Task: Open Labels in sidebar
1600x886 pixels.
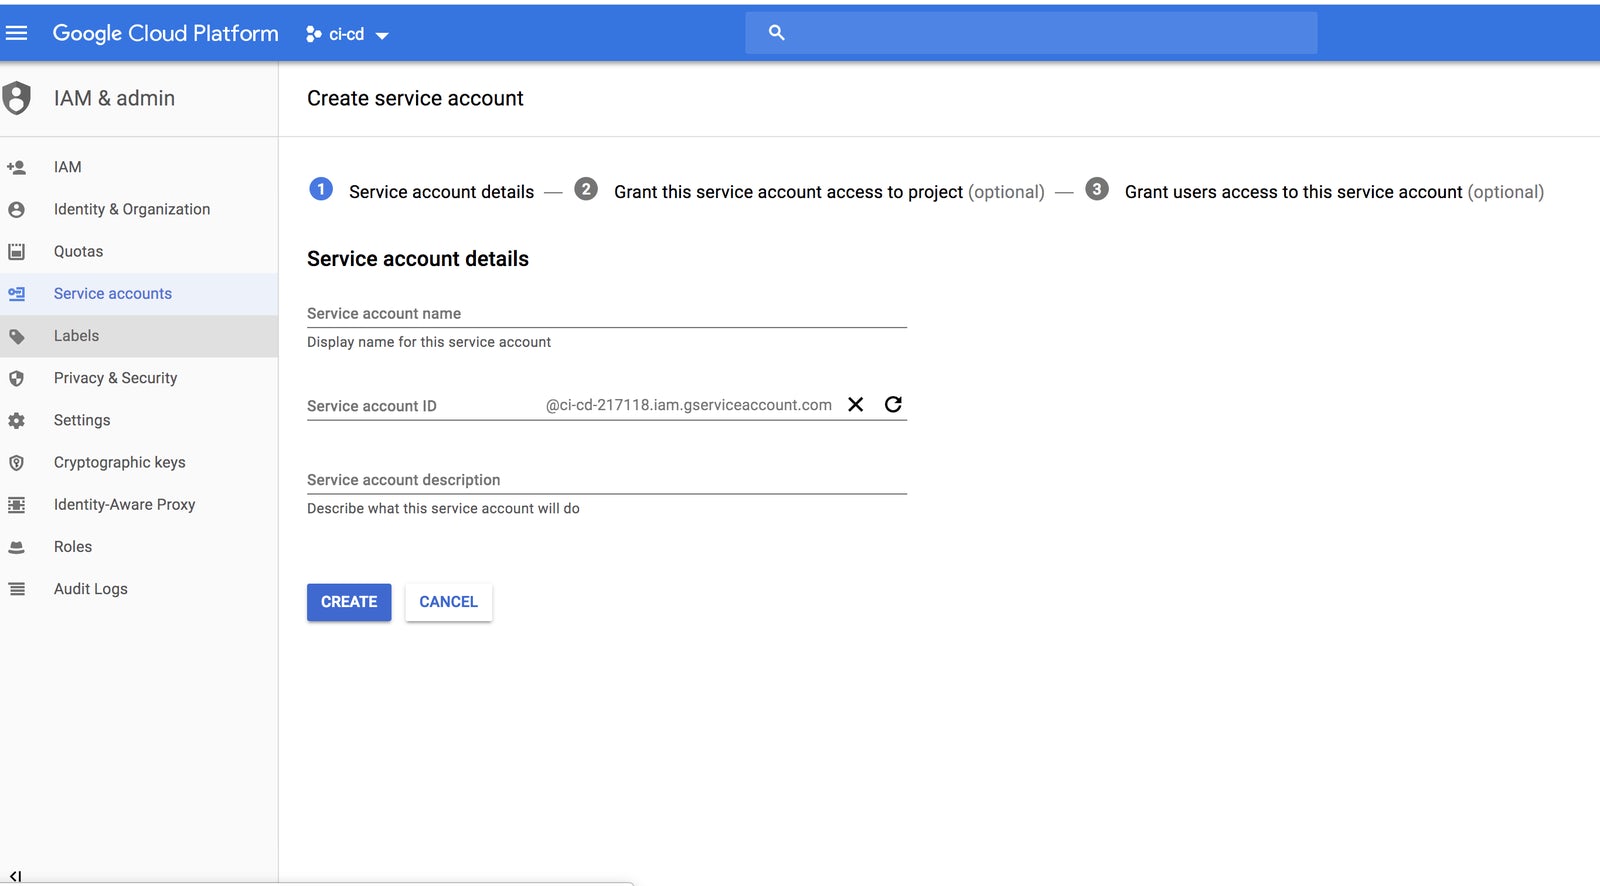Action: (139, 336)
